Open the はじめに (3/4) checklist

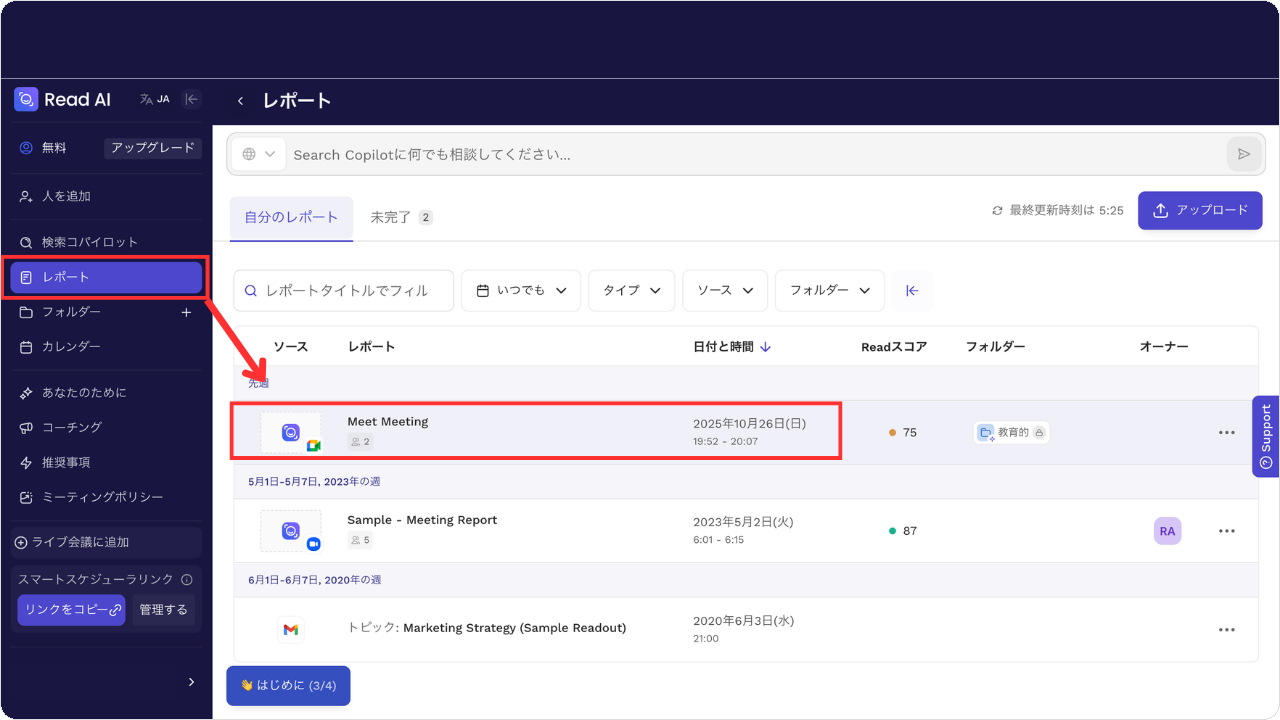(x=288, y=686)
